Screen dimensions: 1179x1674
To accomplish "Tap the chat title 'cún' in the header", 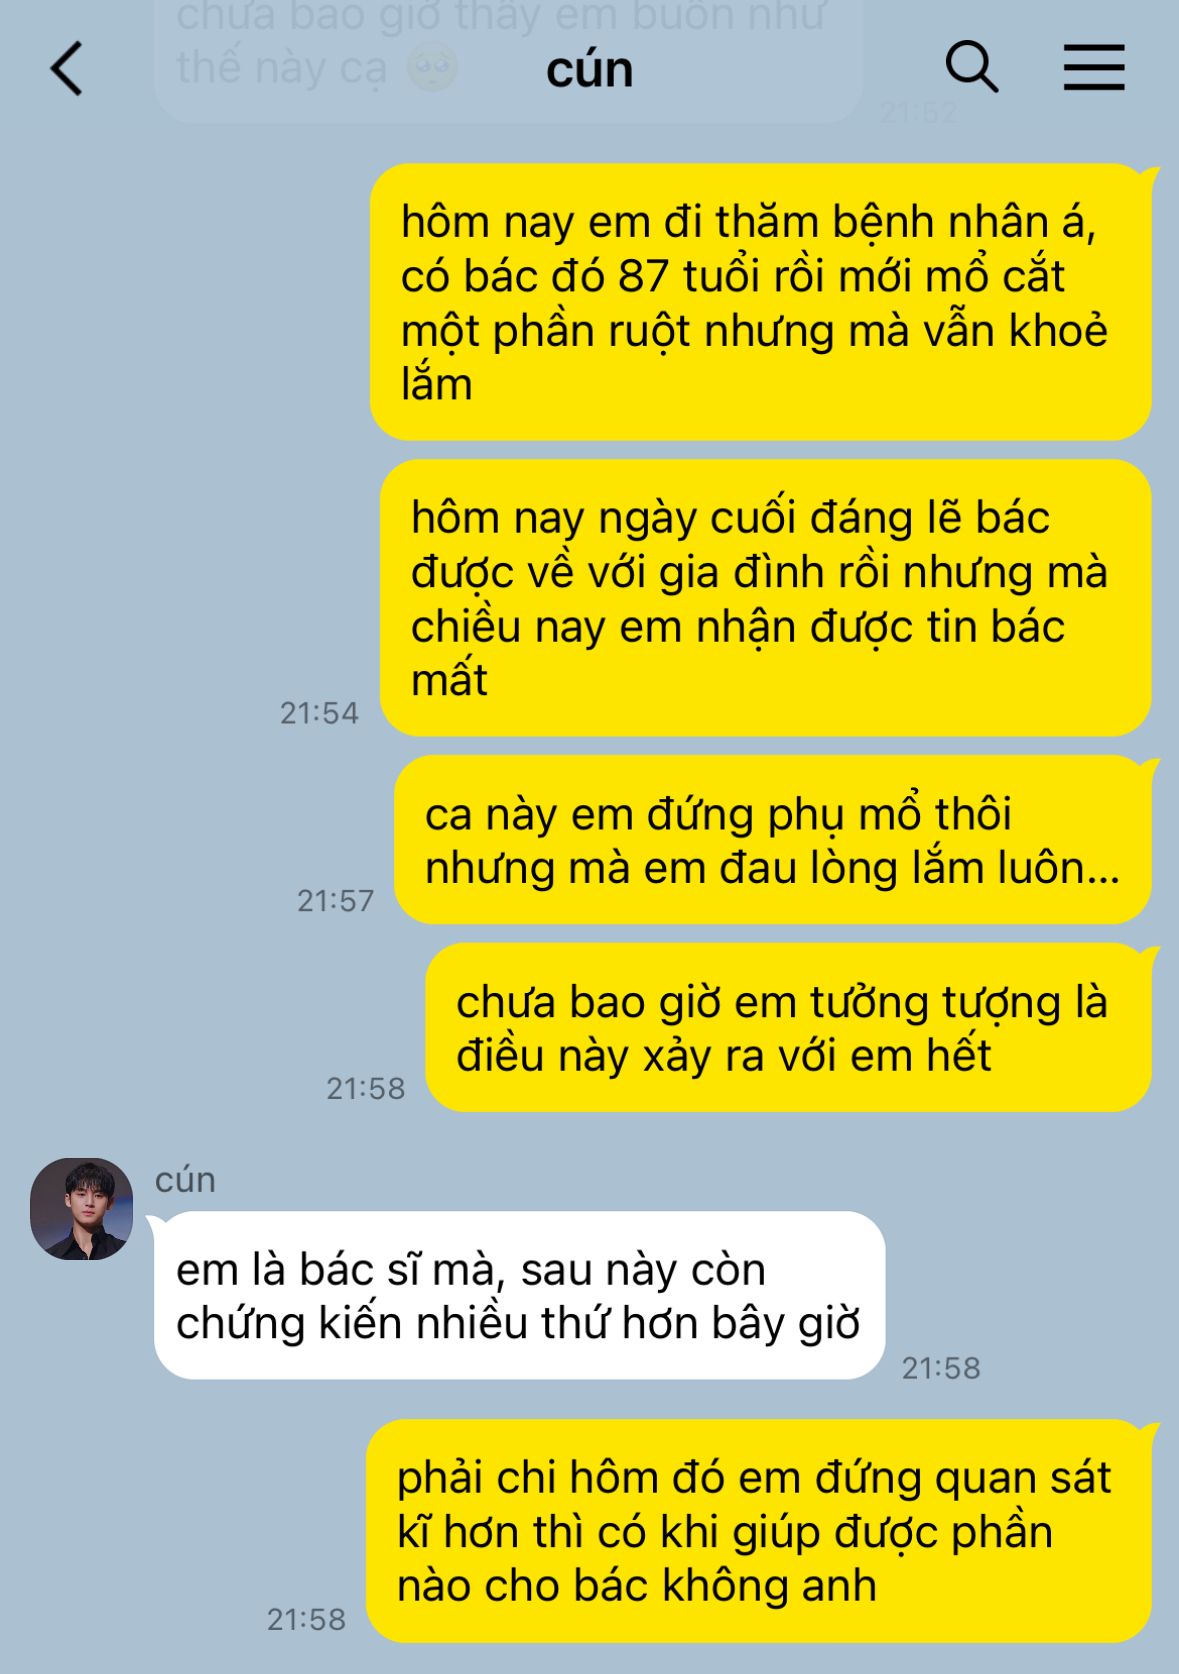I will coord(589,69).
